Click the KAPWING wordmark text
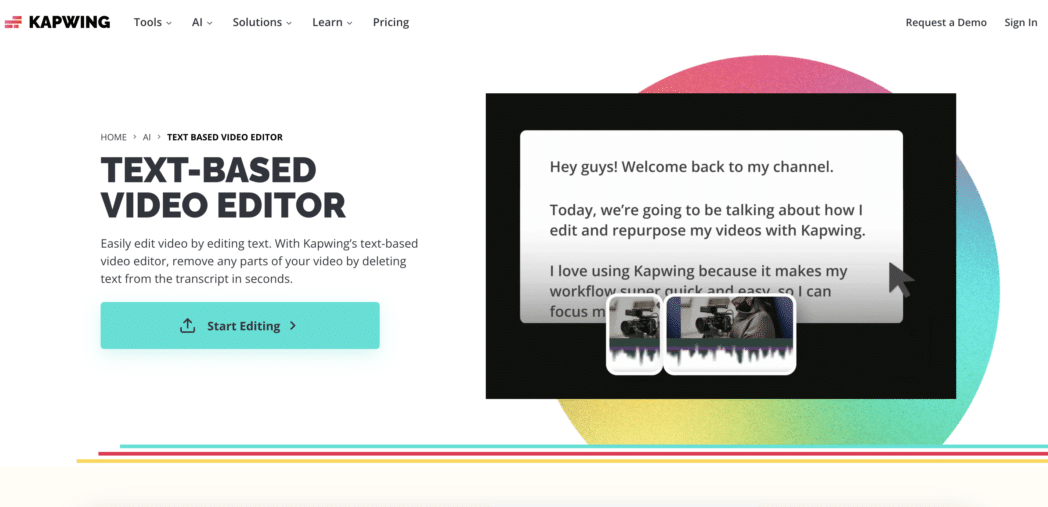The height and width of the screenshot is (507, 1048). coord(70,22)
